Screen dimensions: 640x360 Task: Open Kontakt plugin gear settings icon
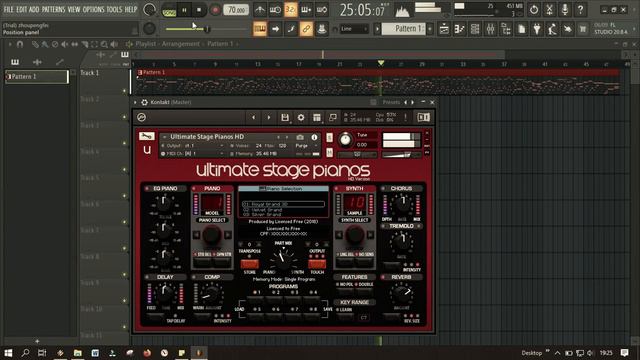coord(144,102)
